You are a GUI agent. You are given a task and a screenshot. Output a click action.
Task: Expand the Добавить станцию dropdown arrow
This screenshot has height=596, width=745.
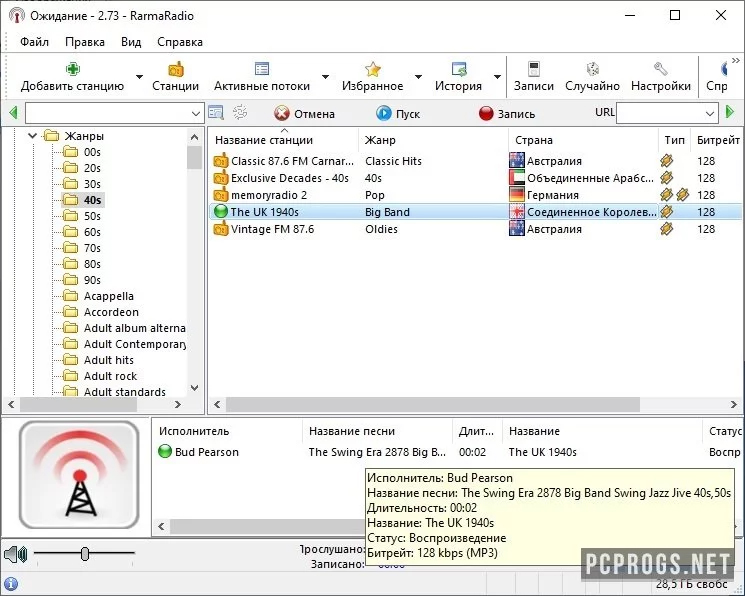pos(139,77)
